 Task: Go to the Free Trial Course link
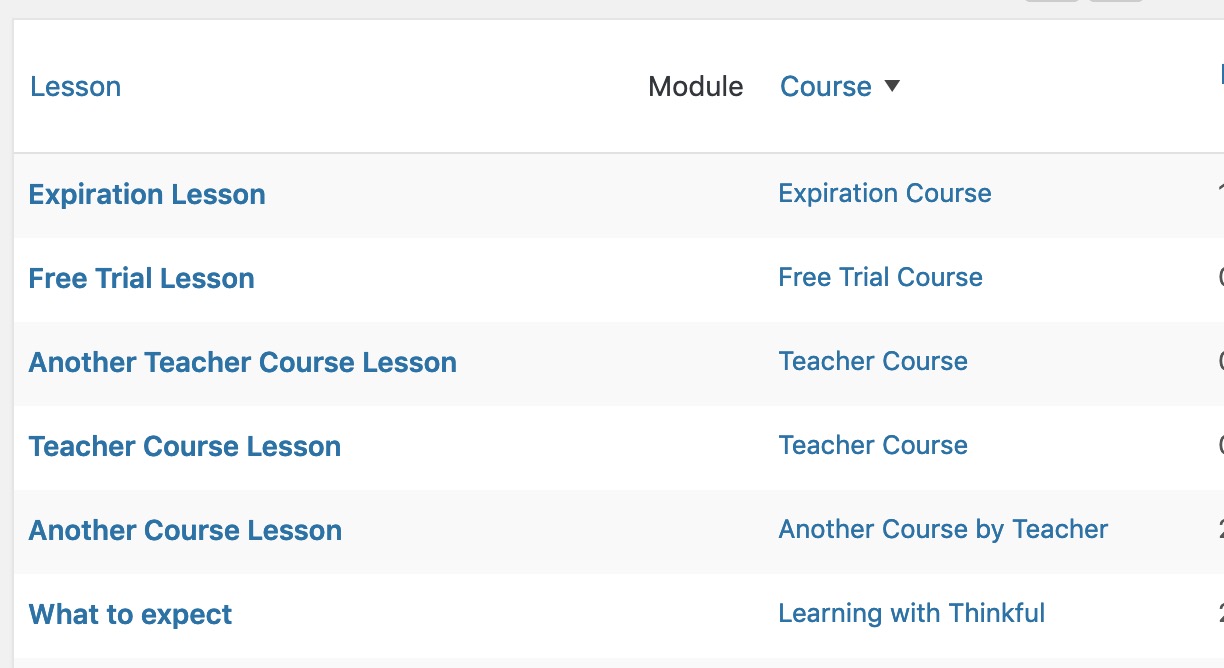tap(881, 277)
